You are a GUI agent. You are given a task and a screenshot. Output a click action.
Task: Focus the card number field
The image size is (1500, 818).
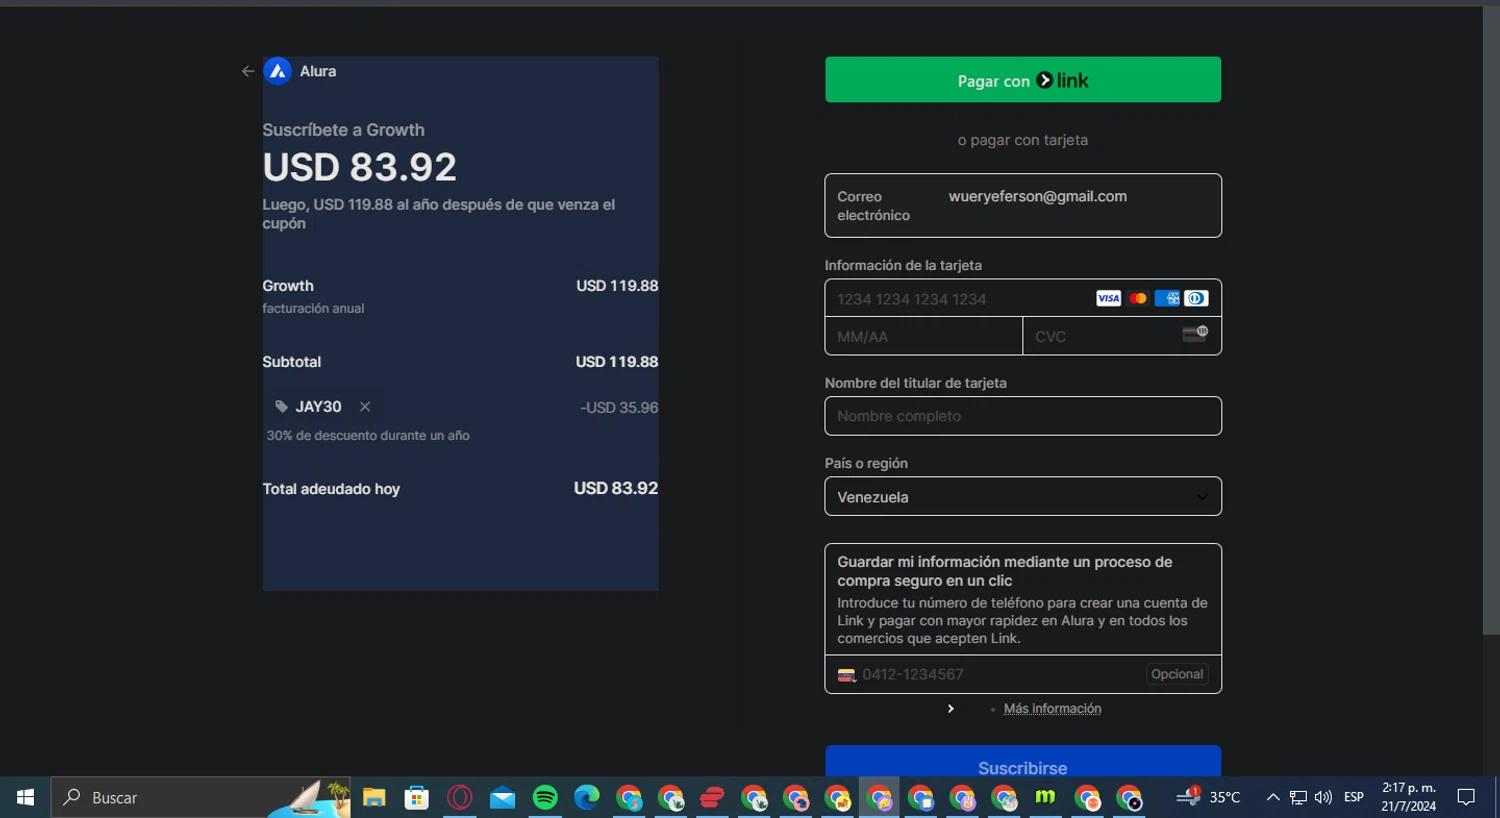[1023, 298]
